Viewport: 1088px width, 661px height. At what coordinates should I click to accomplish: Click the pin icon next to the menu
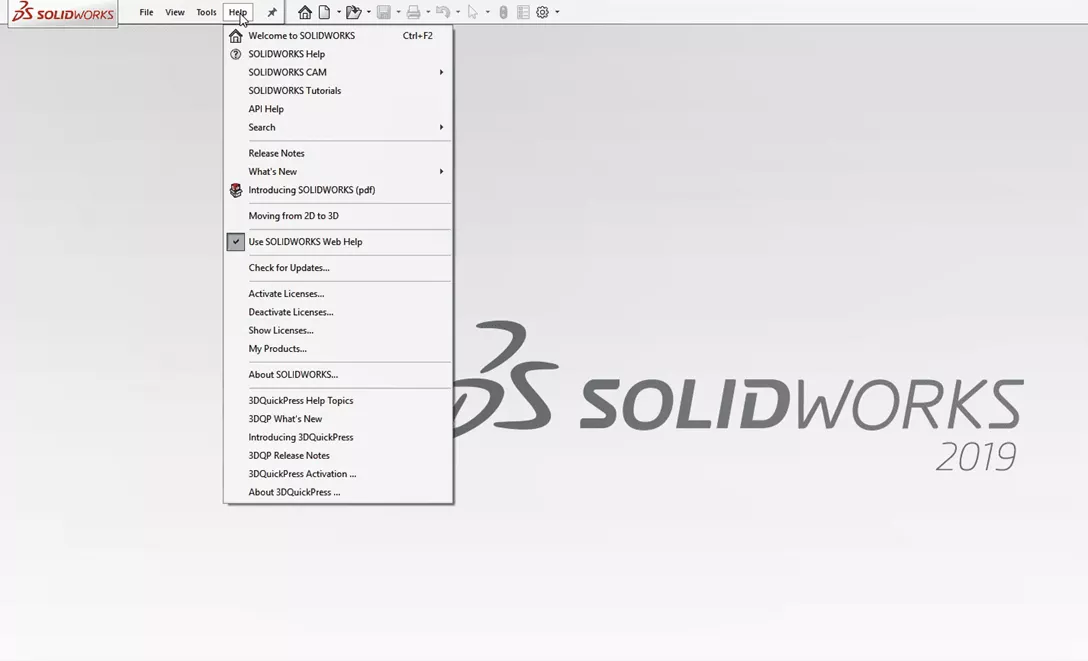click(270, 12)
